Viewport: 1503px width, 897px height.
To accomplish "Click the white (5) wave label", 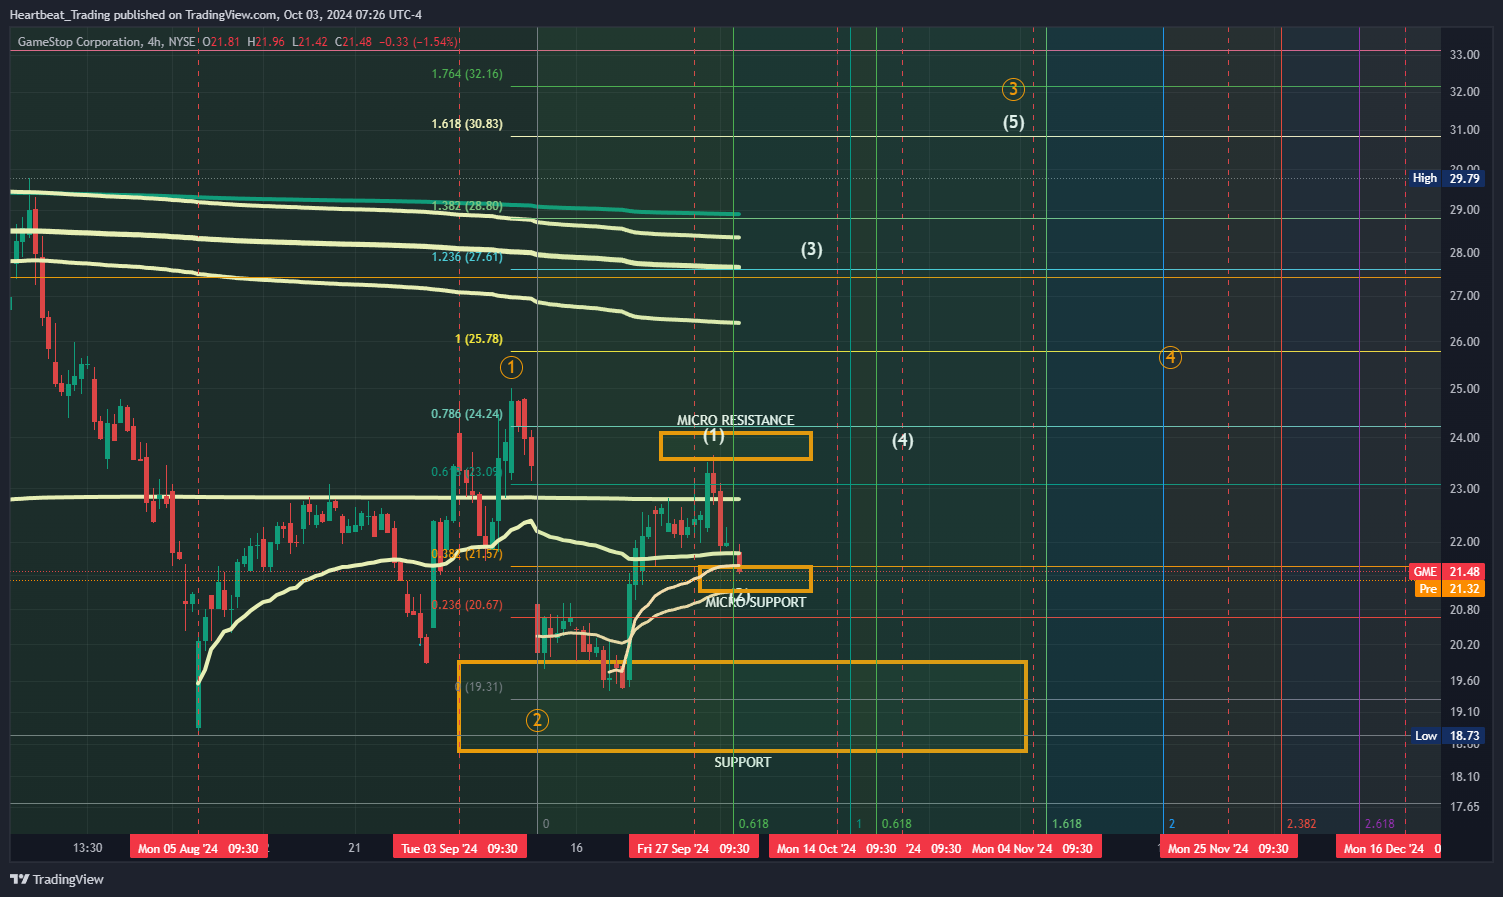I will (x=1013, y=122).
